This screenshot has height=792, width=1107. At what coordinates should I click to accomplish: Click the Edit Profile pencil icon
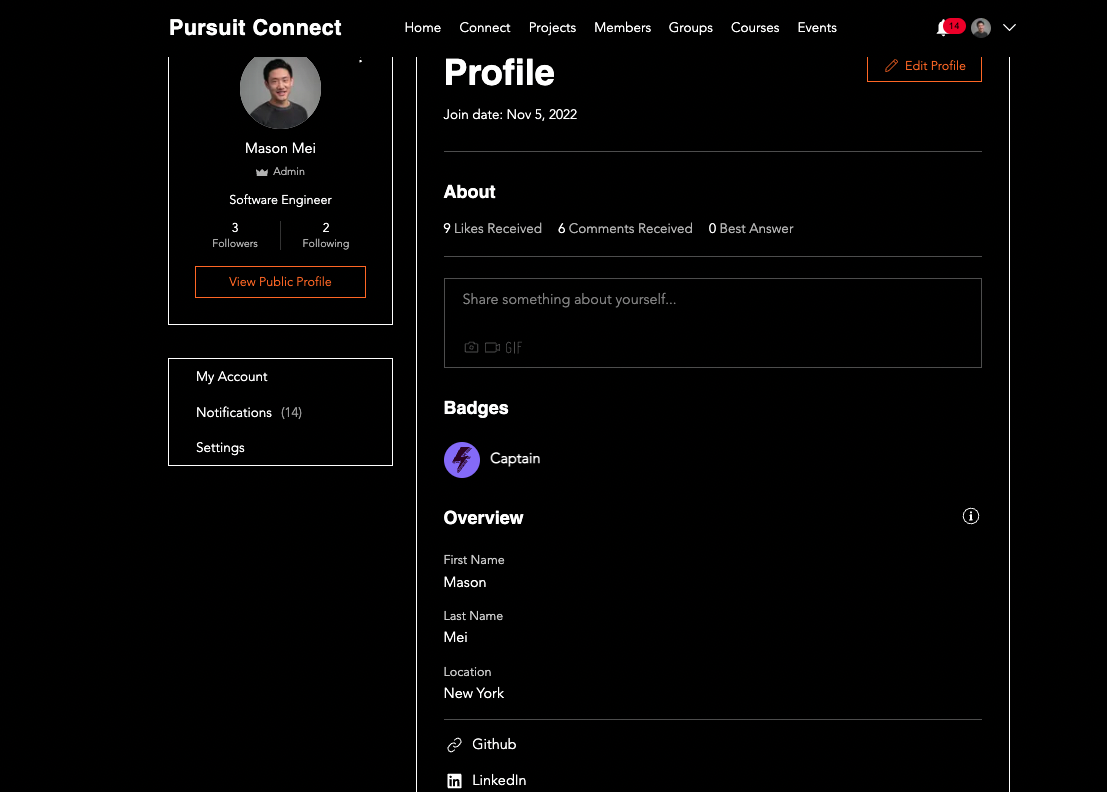(x=890, y=65)
